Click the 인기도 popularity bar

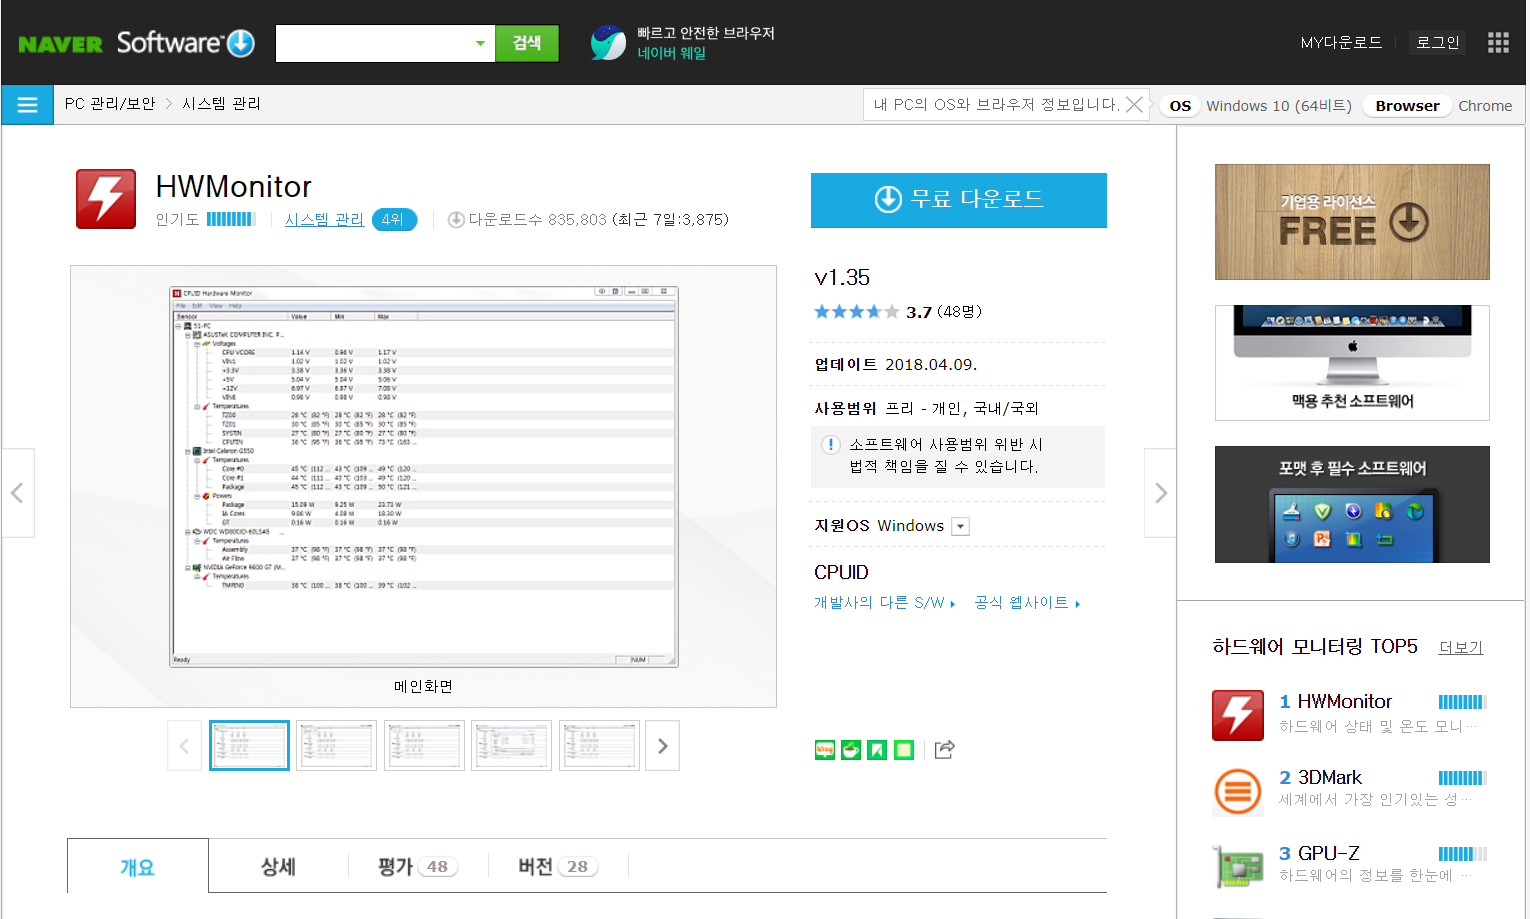point(231,219)
